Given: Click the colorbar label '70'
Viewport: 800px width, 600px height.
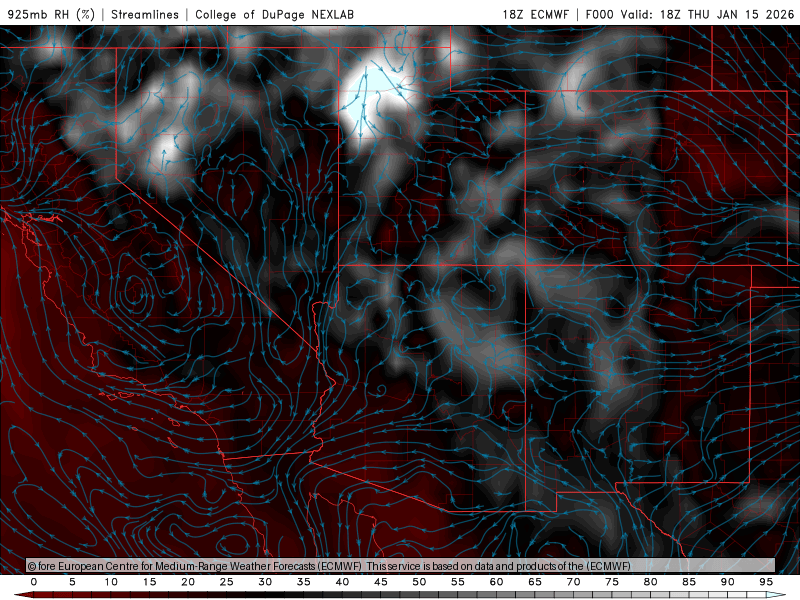Looking at the screenshot, I should point(573,582).
